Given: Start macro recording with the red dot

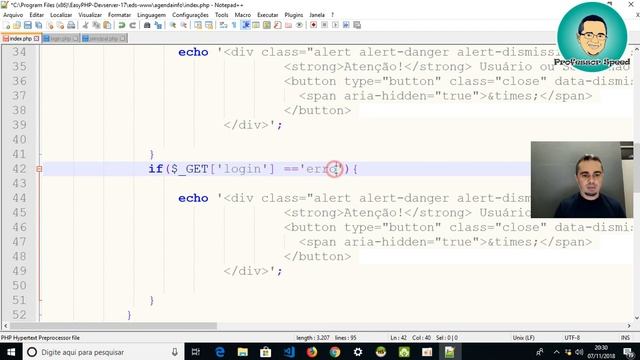Looking at the screenshot, I should (313, 25).
